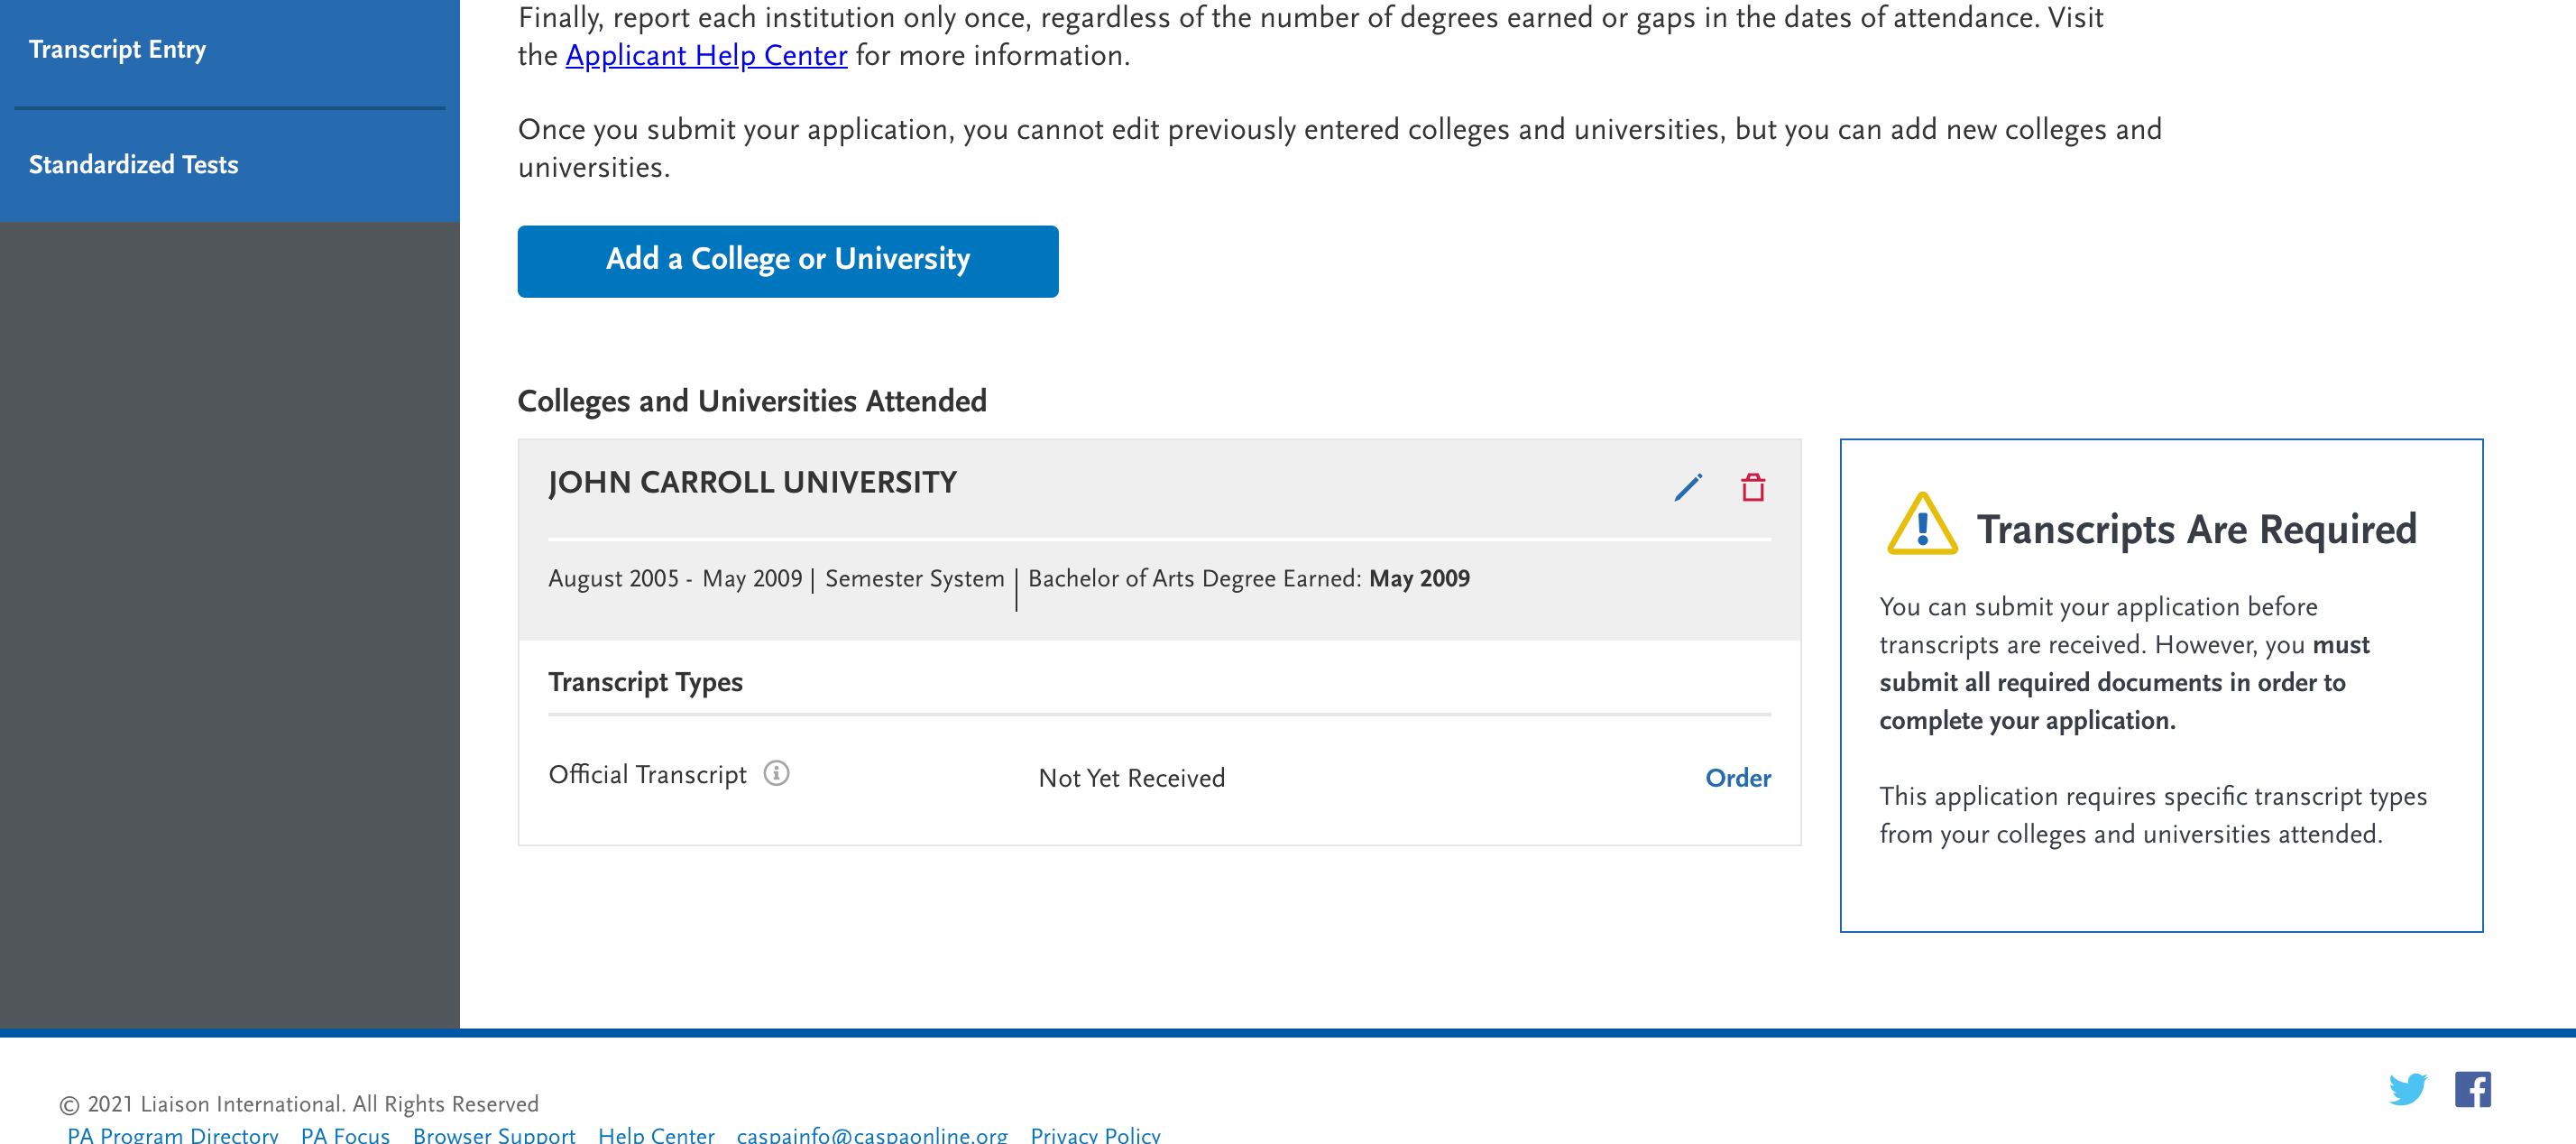Open Help Center footer link

pos(656,1134)
